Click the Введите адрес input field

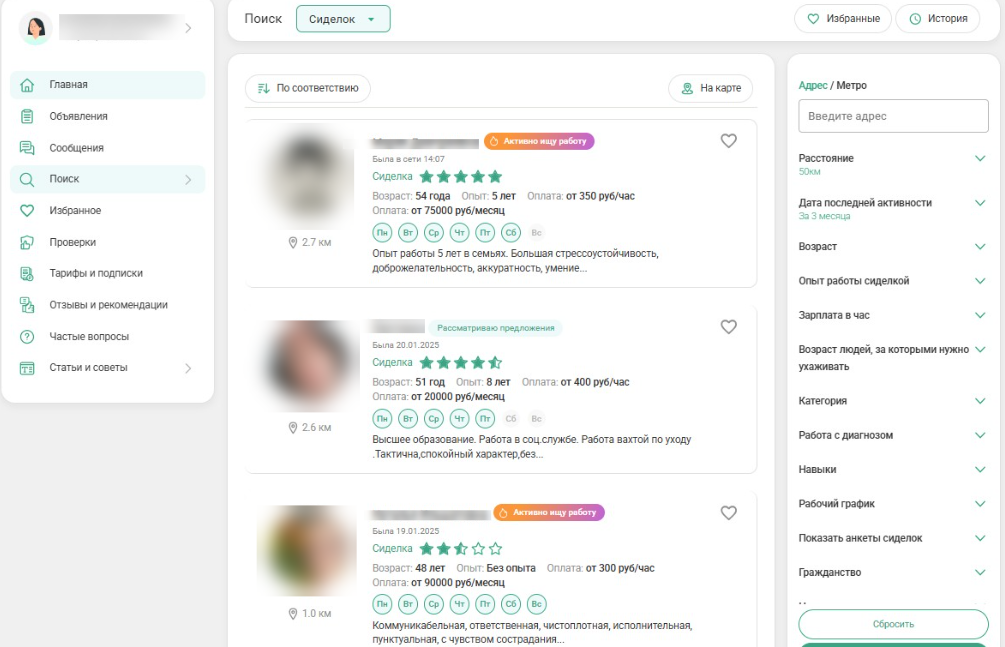tap(893, 116)
